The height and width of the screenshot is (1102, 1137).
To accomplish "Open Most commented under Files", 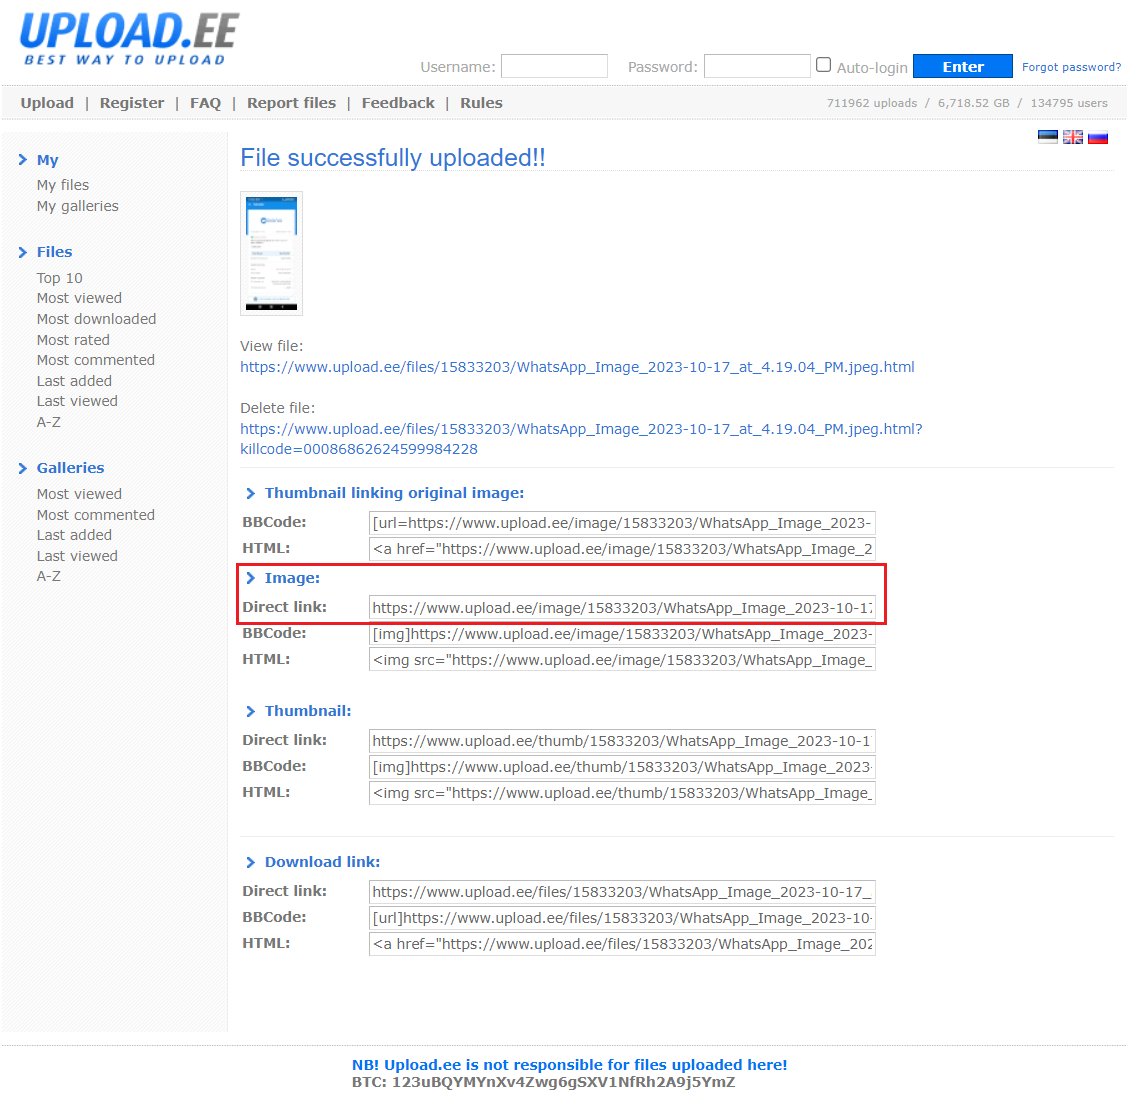I will (96, 360).
